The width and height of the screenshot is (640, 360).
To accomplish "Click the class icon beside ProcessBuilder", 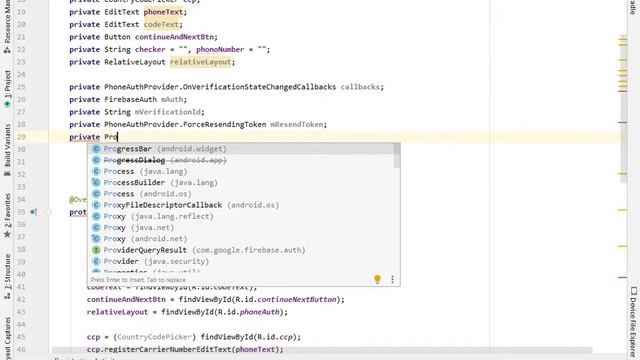I will (96, 182).
